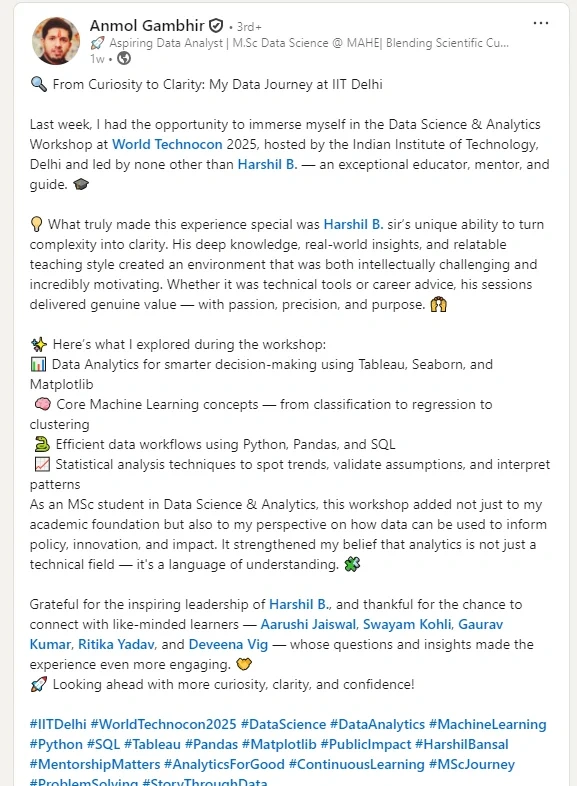Image resolution: width=577 pixels, height=786 pixels.
Task: Open Swayam Kohli's profile link
Action: click(x=407, y=624)
